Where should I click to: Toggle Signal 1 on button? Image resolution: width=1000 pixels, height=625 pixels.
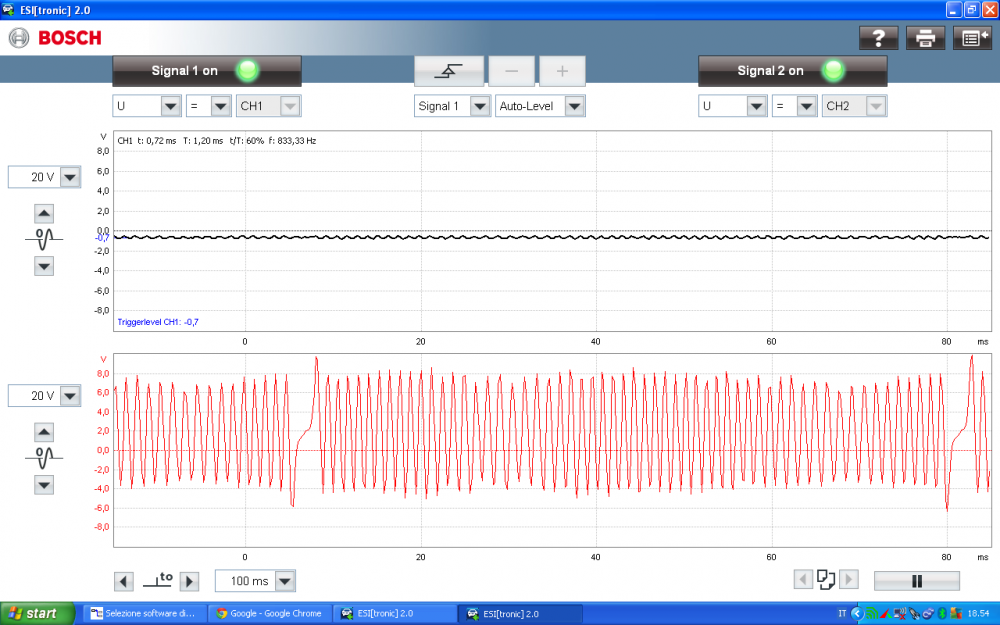point(207,71)
